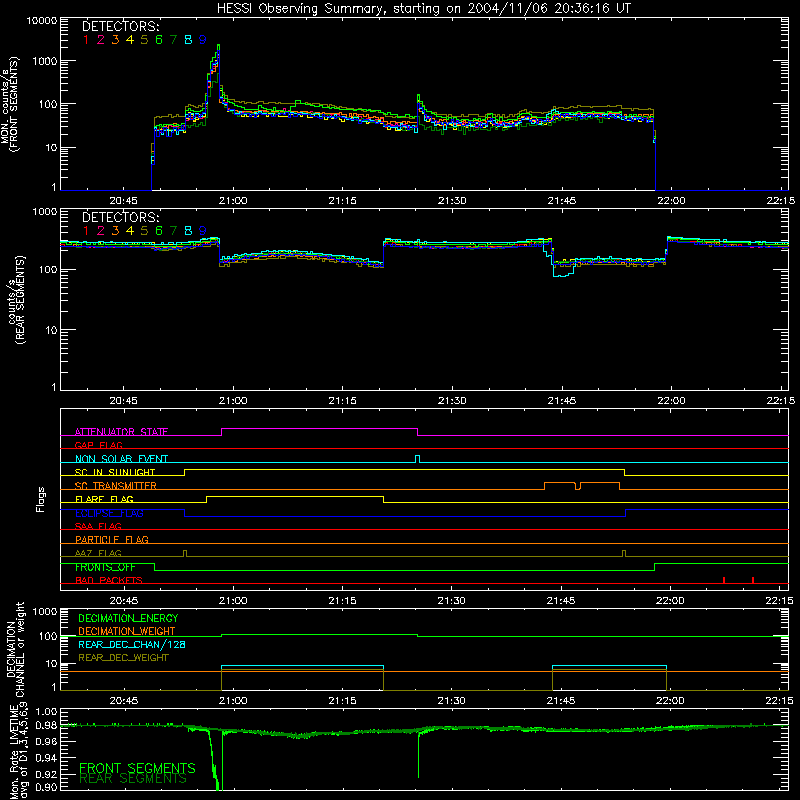Select detector 4 in the rear segments legend
This screenshot has height=800, width=800.
130,231
